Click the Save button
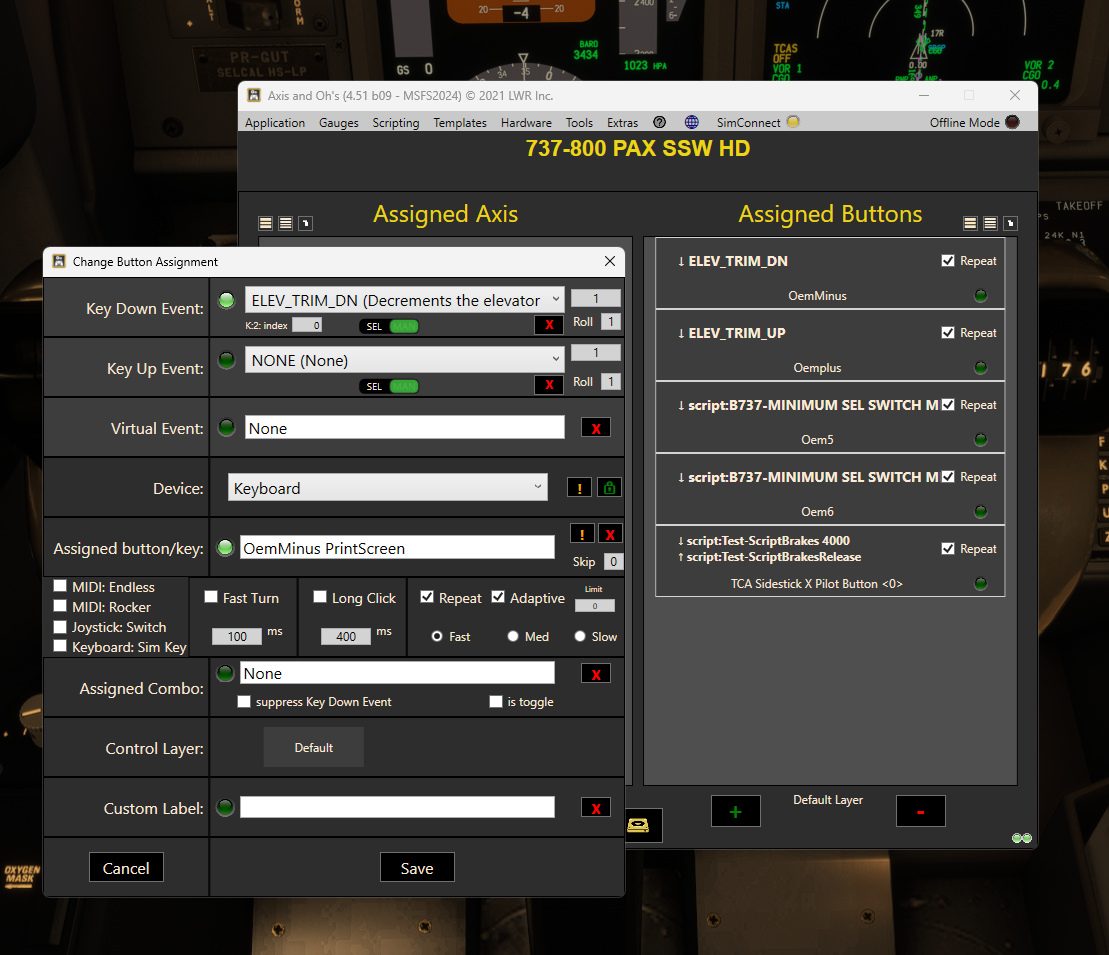1109x955 pixels. click(417, 867)
